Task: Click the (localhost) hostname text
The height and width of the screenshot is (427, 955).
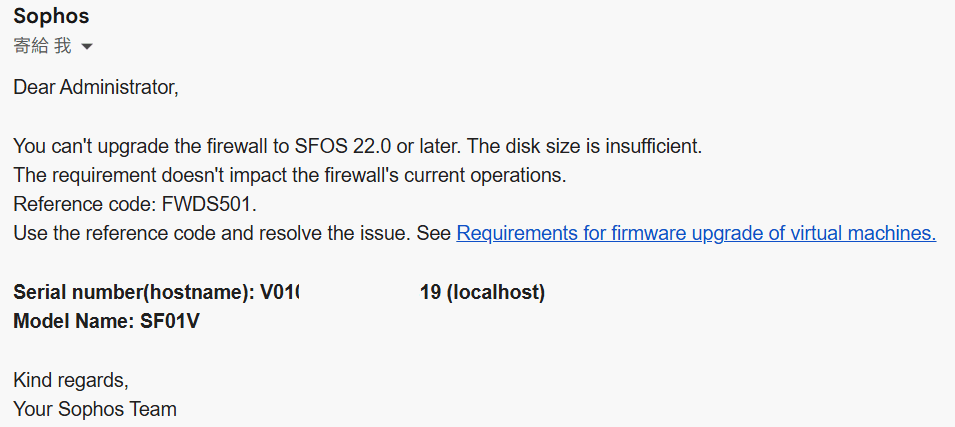Action: point(495,292)
